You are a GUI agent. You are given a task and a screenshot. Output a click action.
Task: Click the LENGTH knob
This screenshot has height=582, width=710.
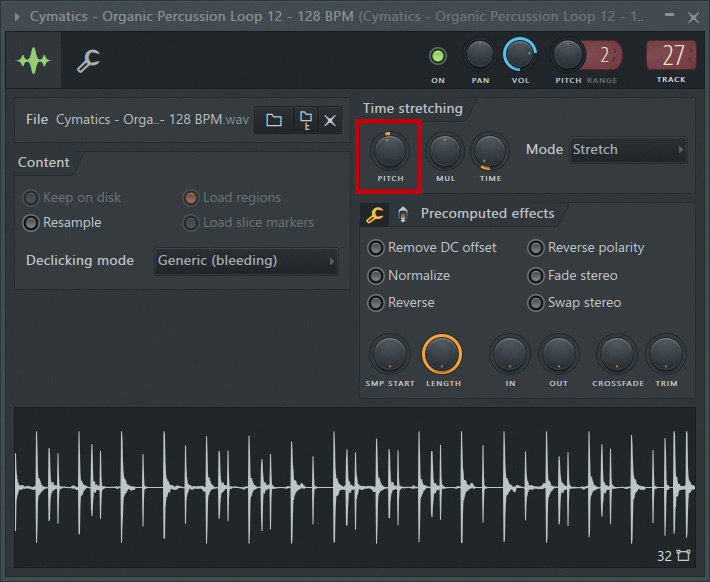442,354
